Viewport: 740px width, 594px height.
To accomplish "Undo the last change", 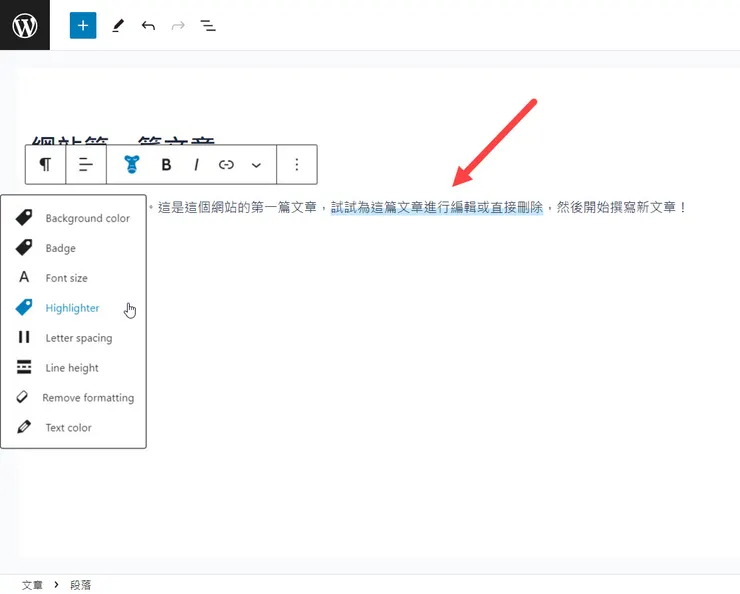I will click(148, 25).
